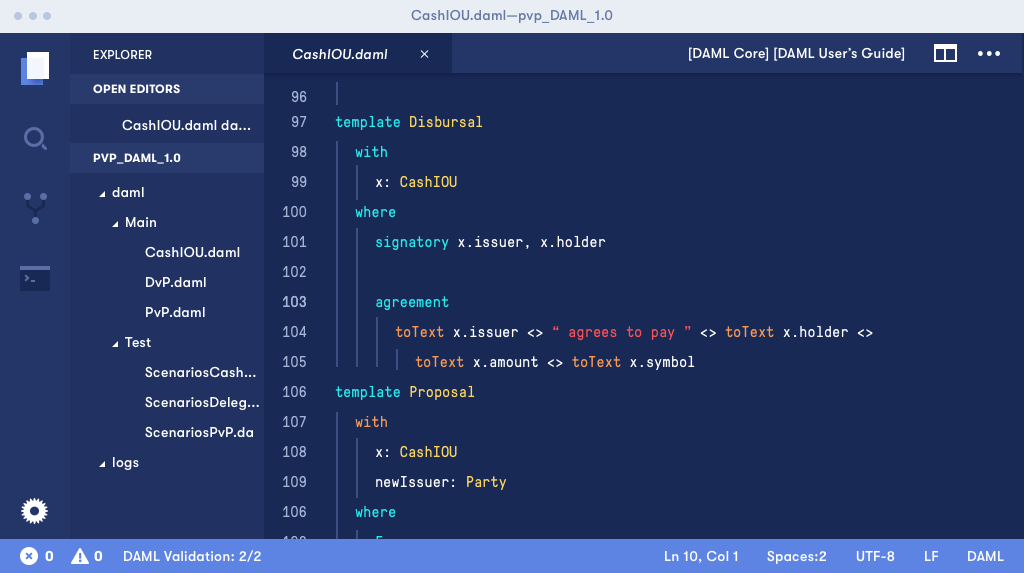Image resolution: width=1024 pixels, height=573 pixels.
Task: Close the CashIOU.daml editor tab
Action: [x=424, y=54]
